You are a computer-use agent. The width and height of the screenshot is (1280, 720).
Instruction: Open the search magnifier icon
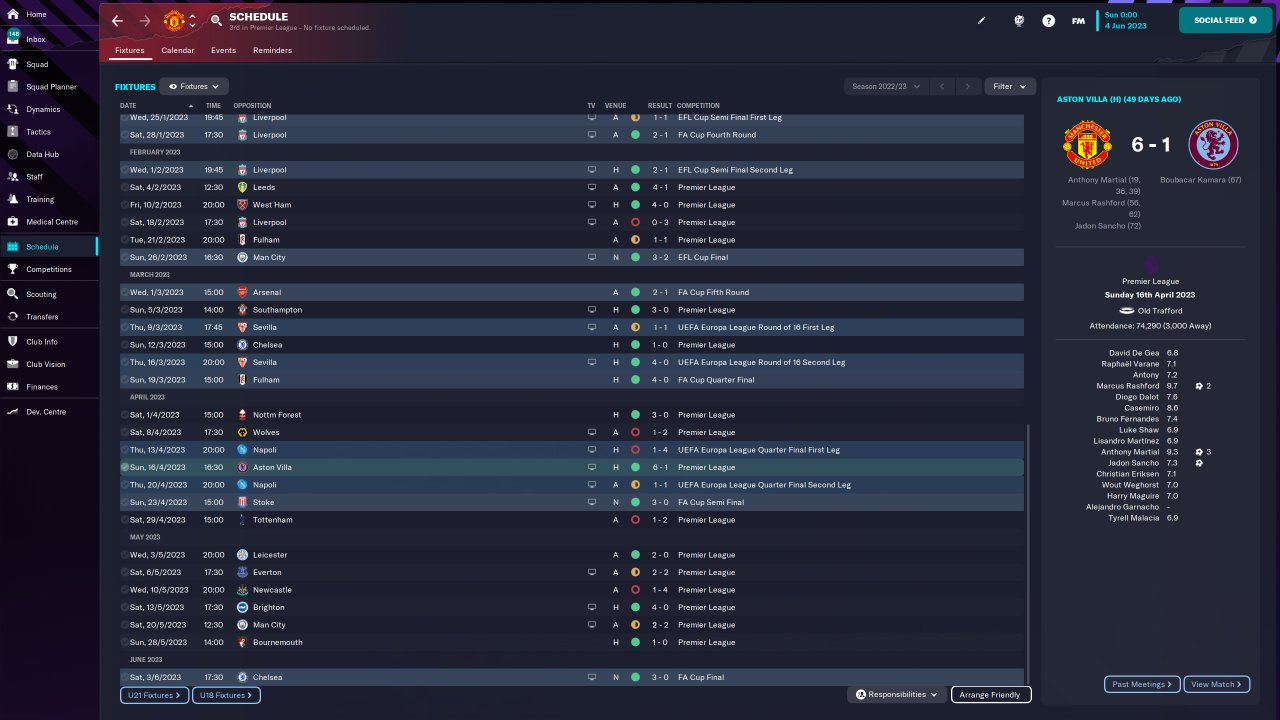(217, 21)
